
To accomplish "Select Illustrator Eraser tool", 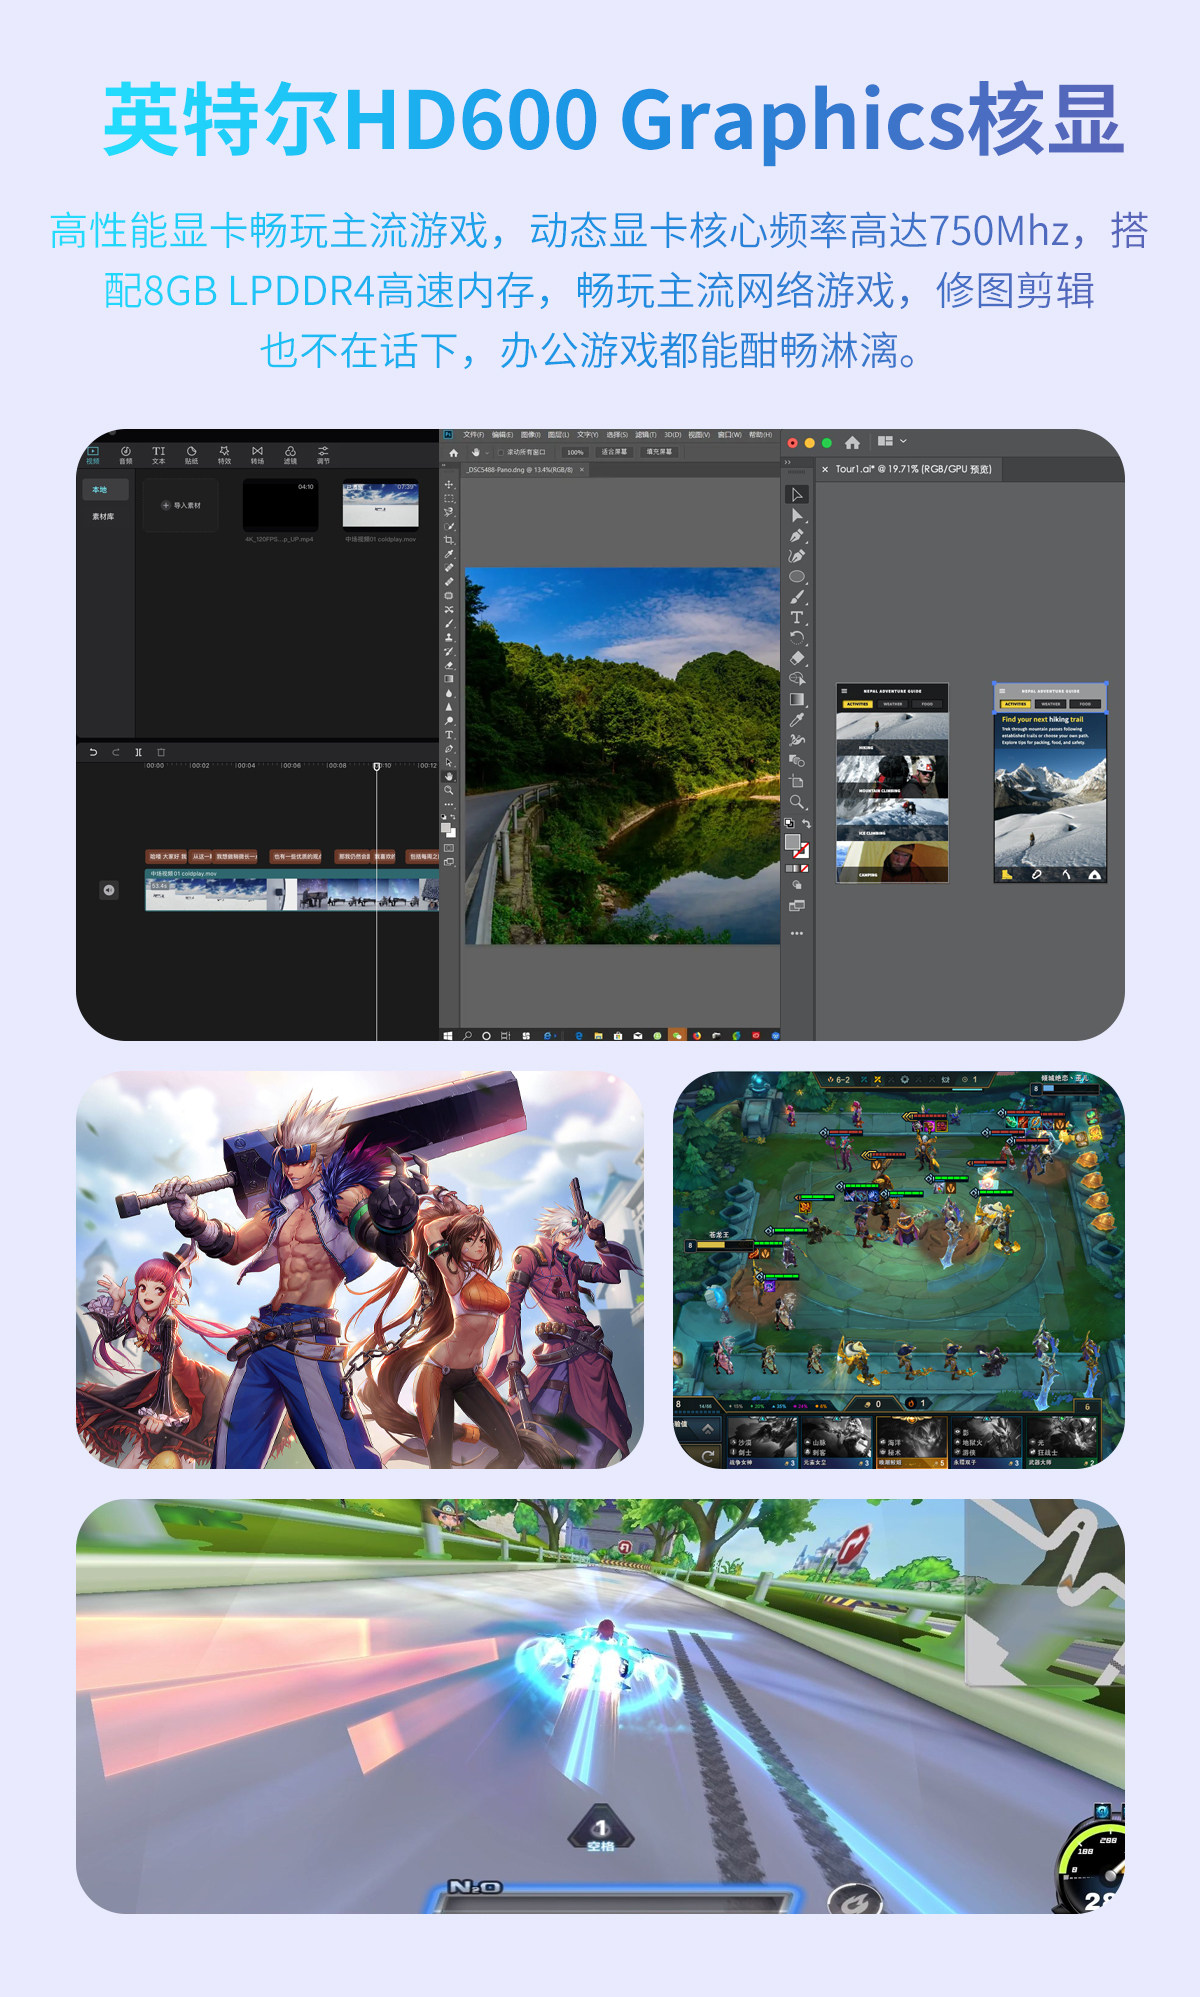I will pyautogui.click(x=797, y=658).
